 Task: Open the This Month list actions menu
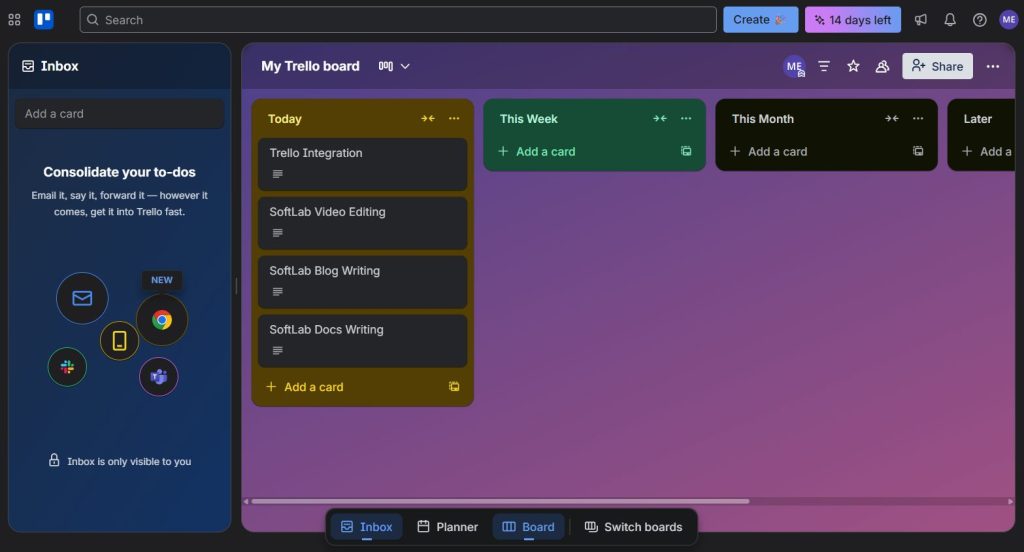point(918,118)
